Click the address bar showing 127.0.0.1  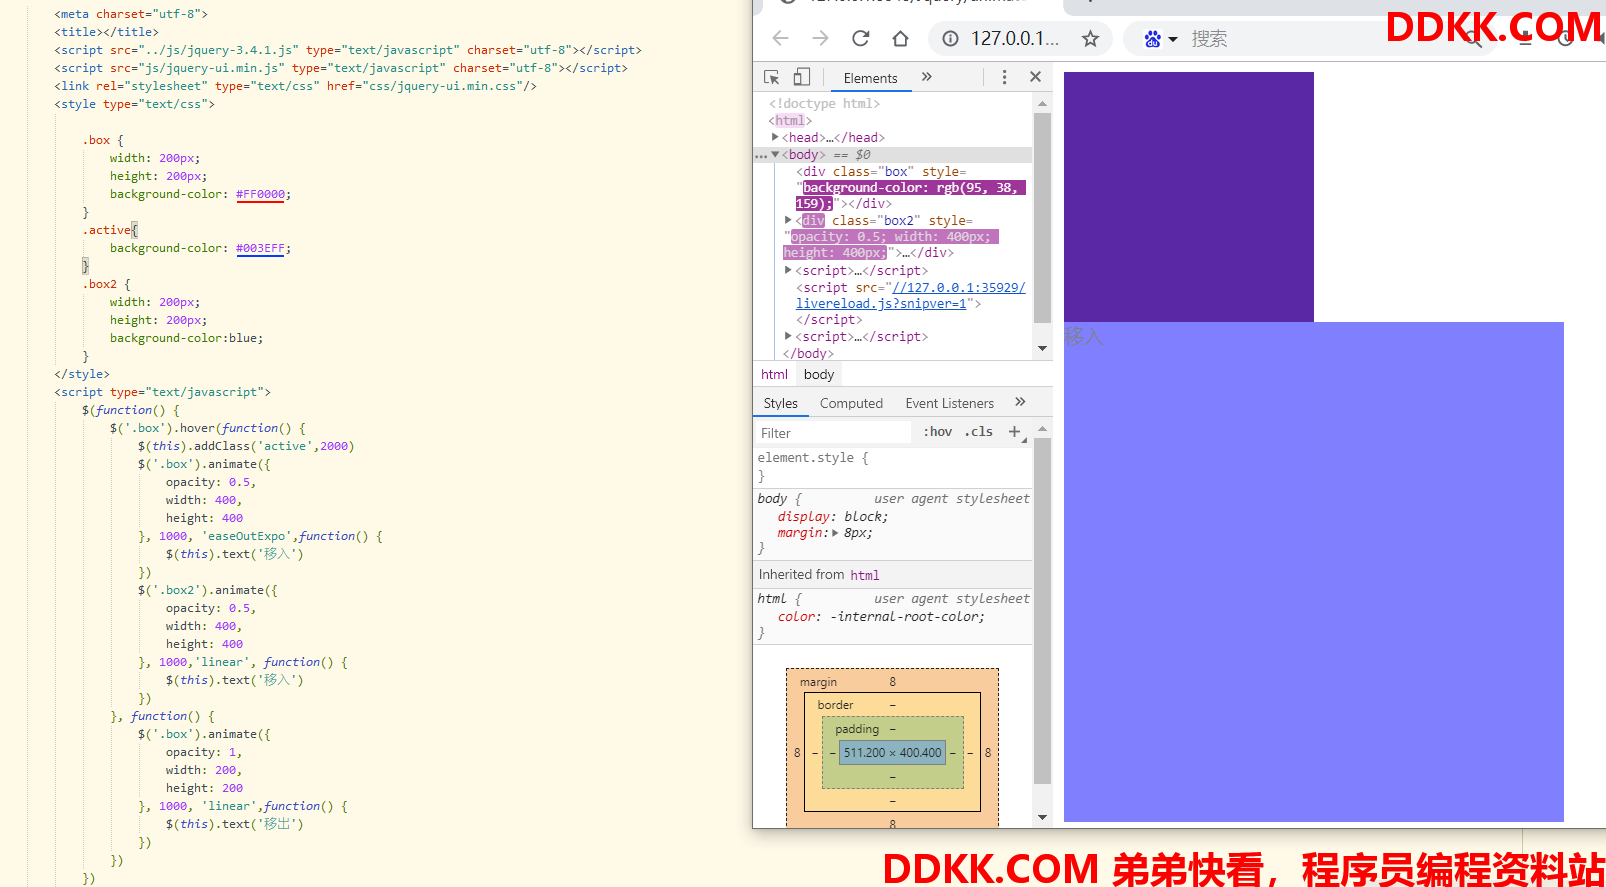click(x=1014, y=38)
